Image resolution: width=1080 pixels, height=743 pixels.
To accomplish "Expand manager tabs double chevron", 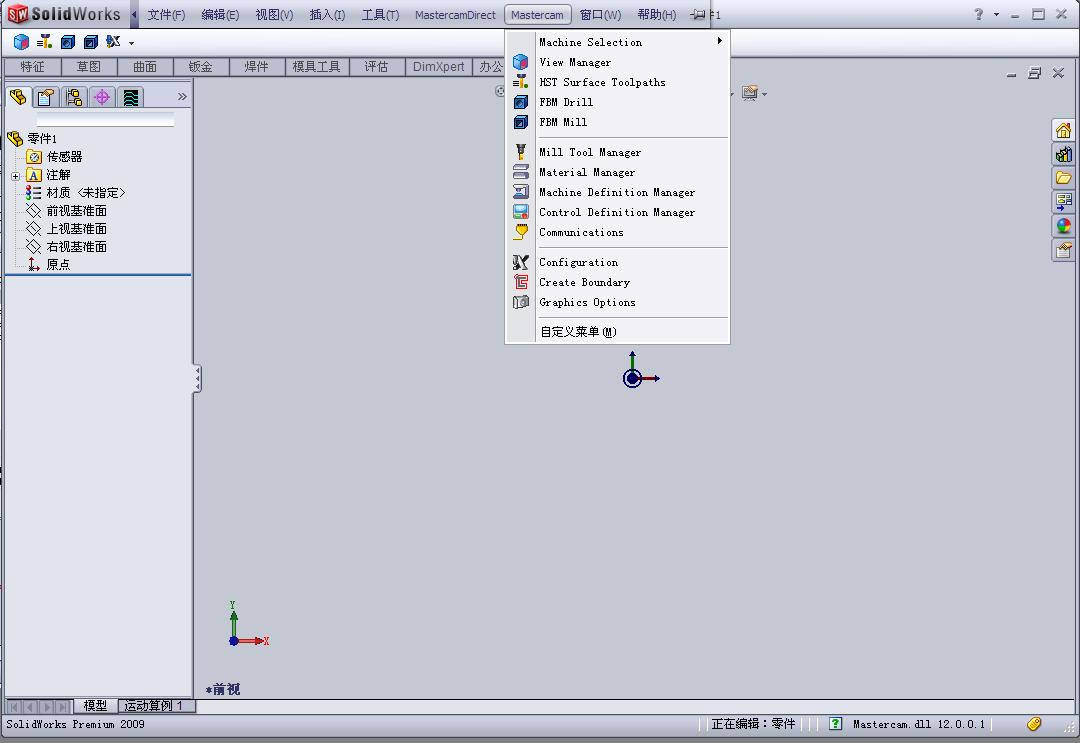I will pyautogui.click(x=182, y=96).
